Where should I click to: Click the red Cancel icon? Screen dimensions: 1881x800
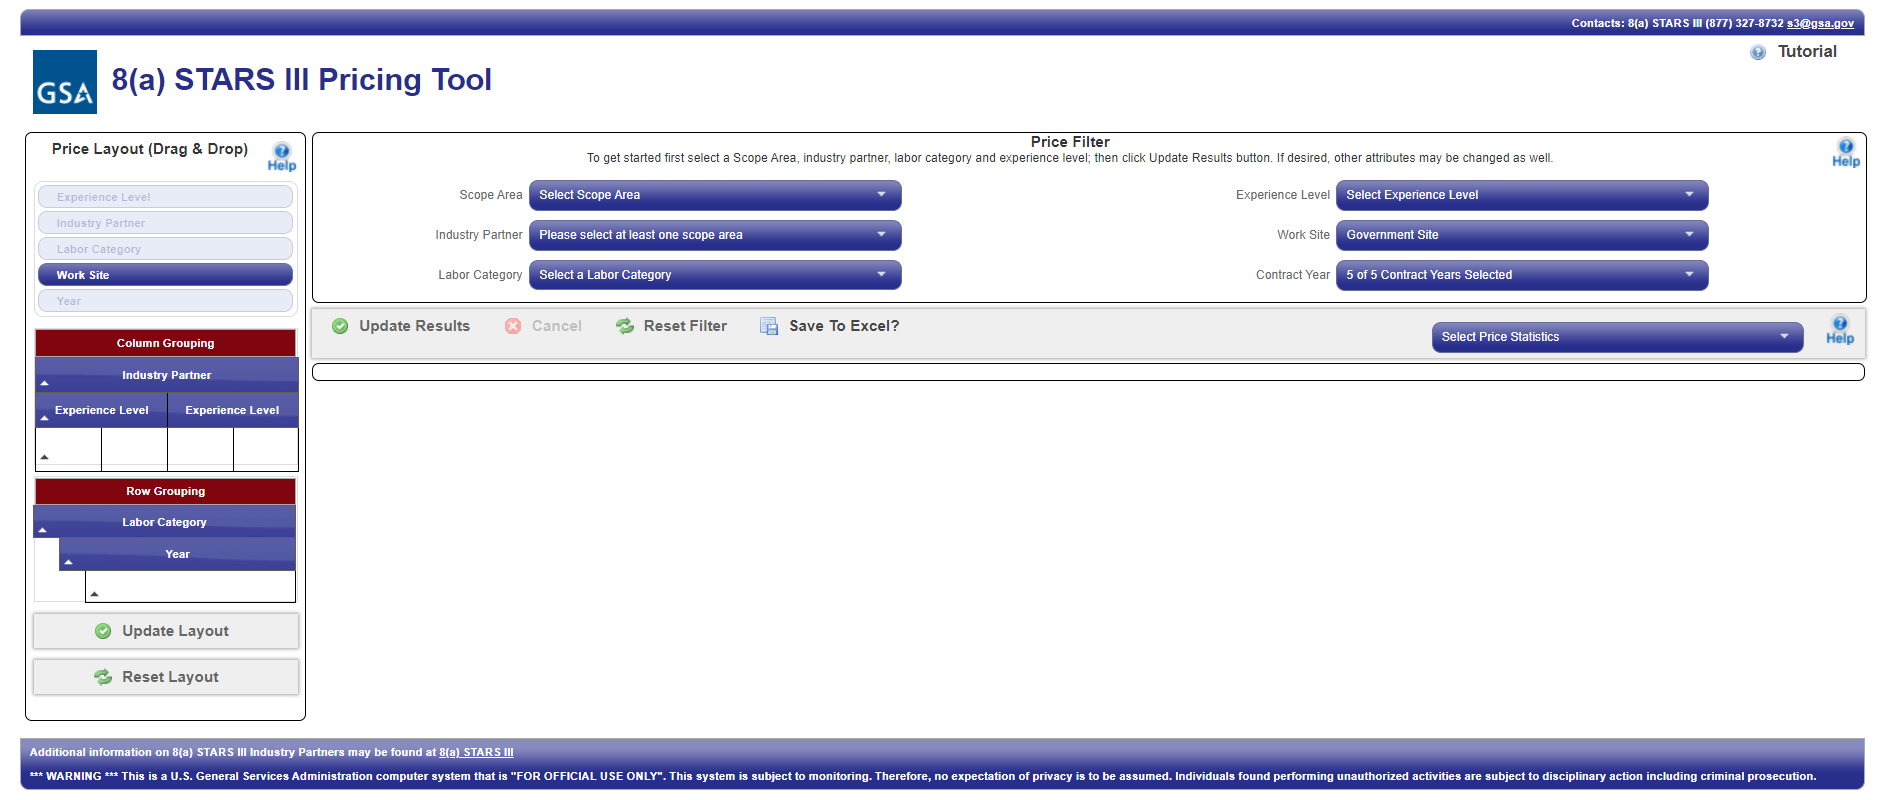tap(513, 326)
